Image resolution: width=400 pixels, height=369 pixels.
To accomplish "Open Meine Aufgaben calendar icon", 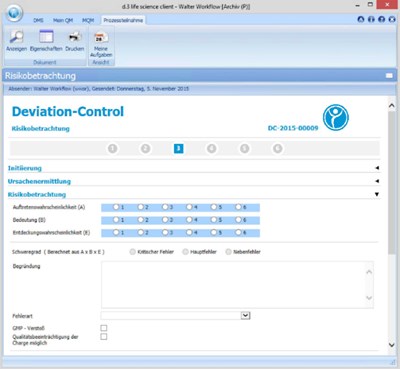I will pos(101,37).
